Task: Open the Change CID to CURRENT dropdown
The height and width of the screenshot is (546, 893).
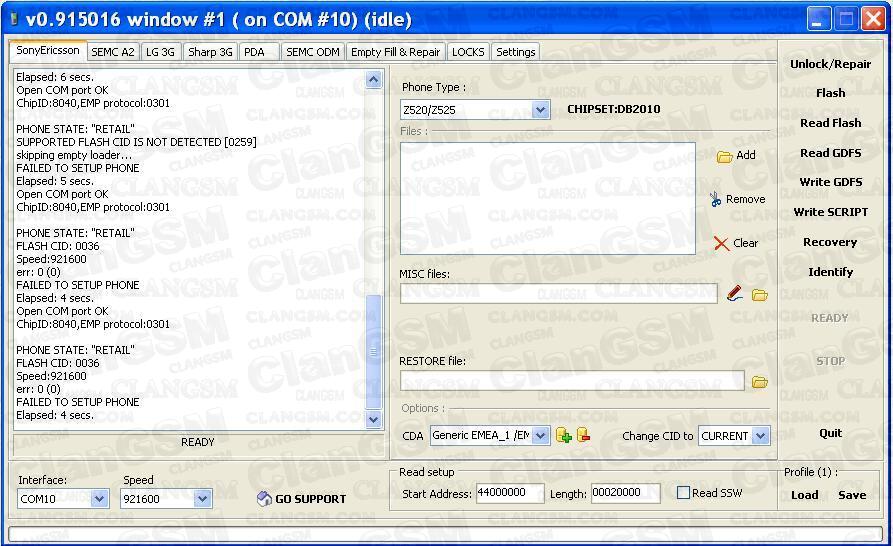Action: (x=760, y=436)
